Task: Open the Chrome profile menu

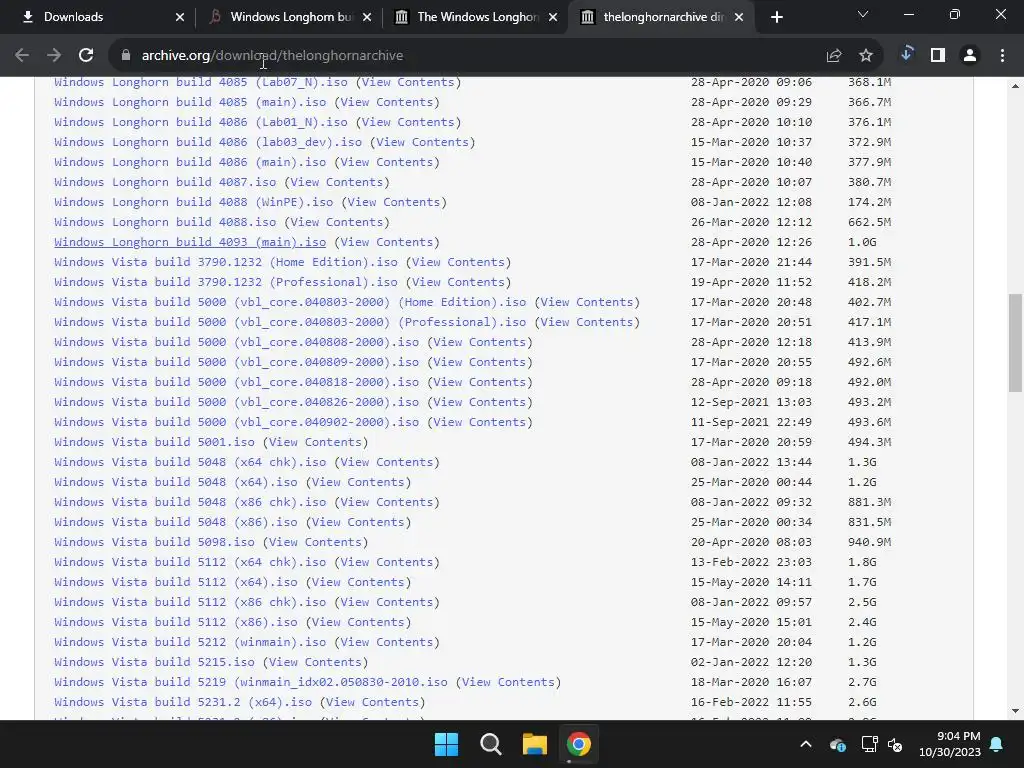Action: (970, 56)
